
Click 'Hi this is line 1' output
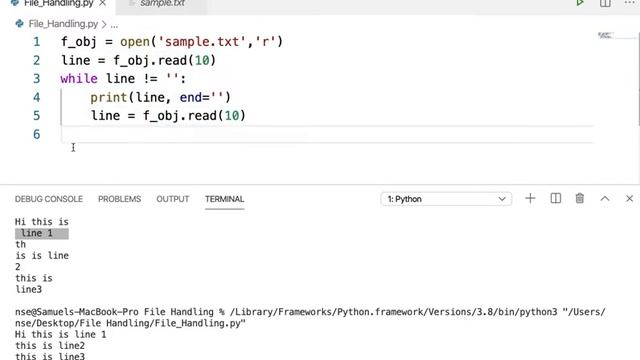pyautogui.click(x=60, y=335)
